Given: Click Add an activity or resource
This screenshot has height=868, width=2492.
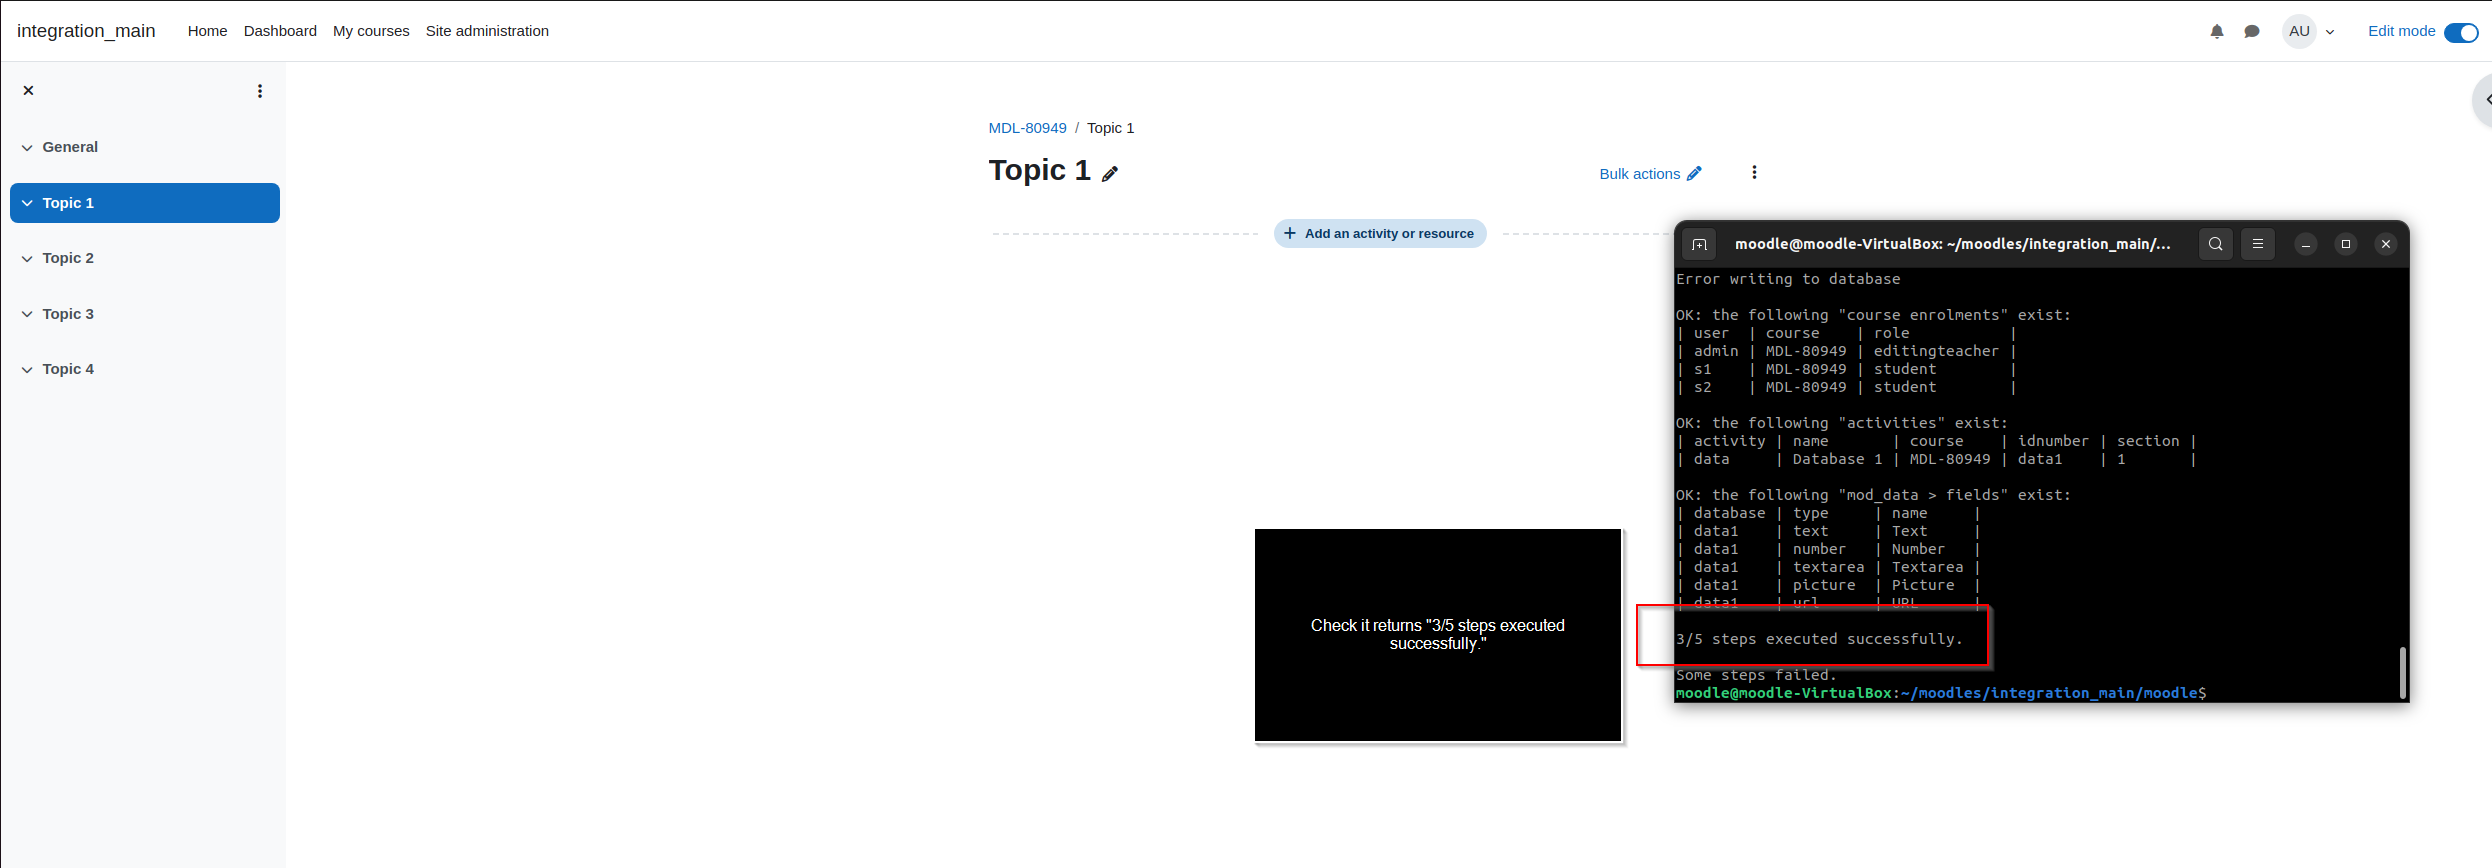Looking at the screenshot, I should point(1380,234).
